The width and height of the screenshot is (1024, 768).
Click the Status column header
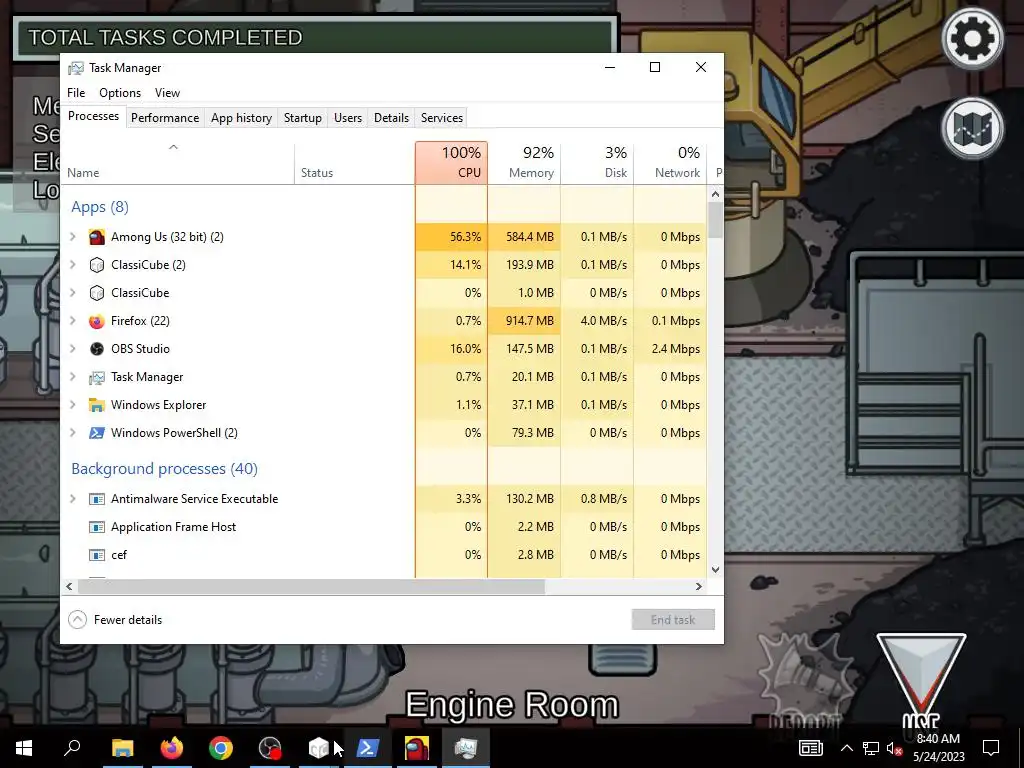(x=355, y=163)
